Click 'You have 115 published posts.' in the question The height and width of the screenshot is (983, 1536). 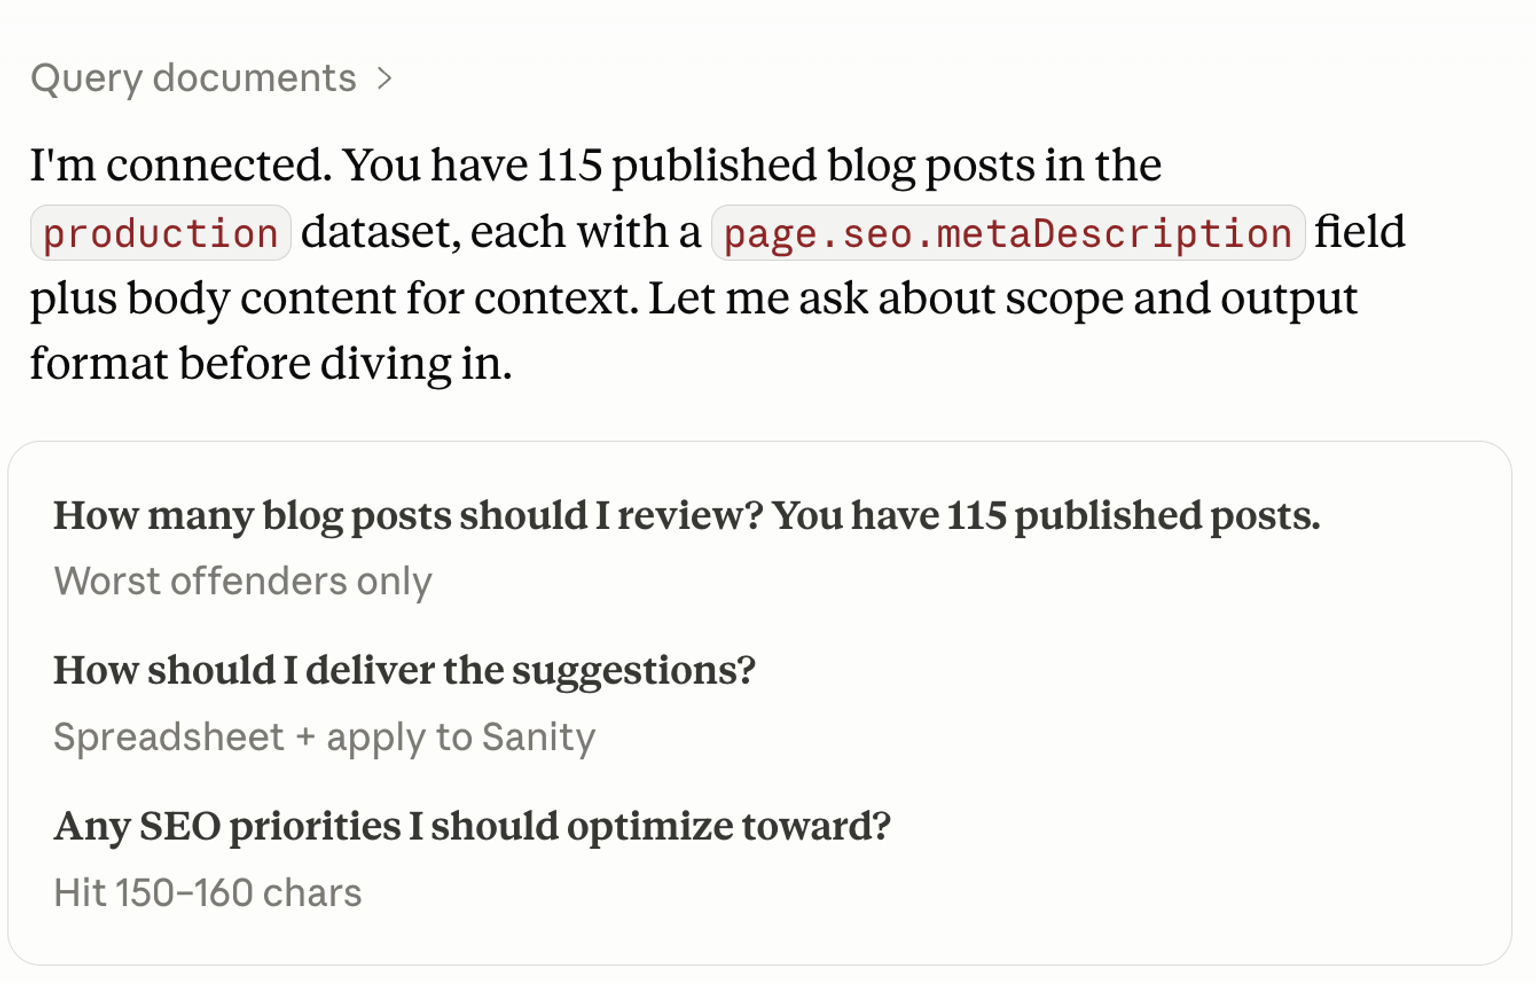click(x=1046, y=516)
